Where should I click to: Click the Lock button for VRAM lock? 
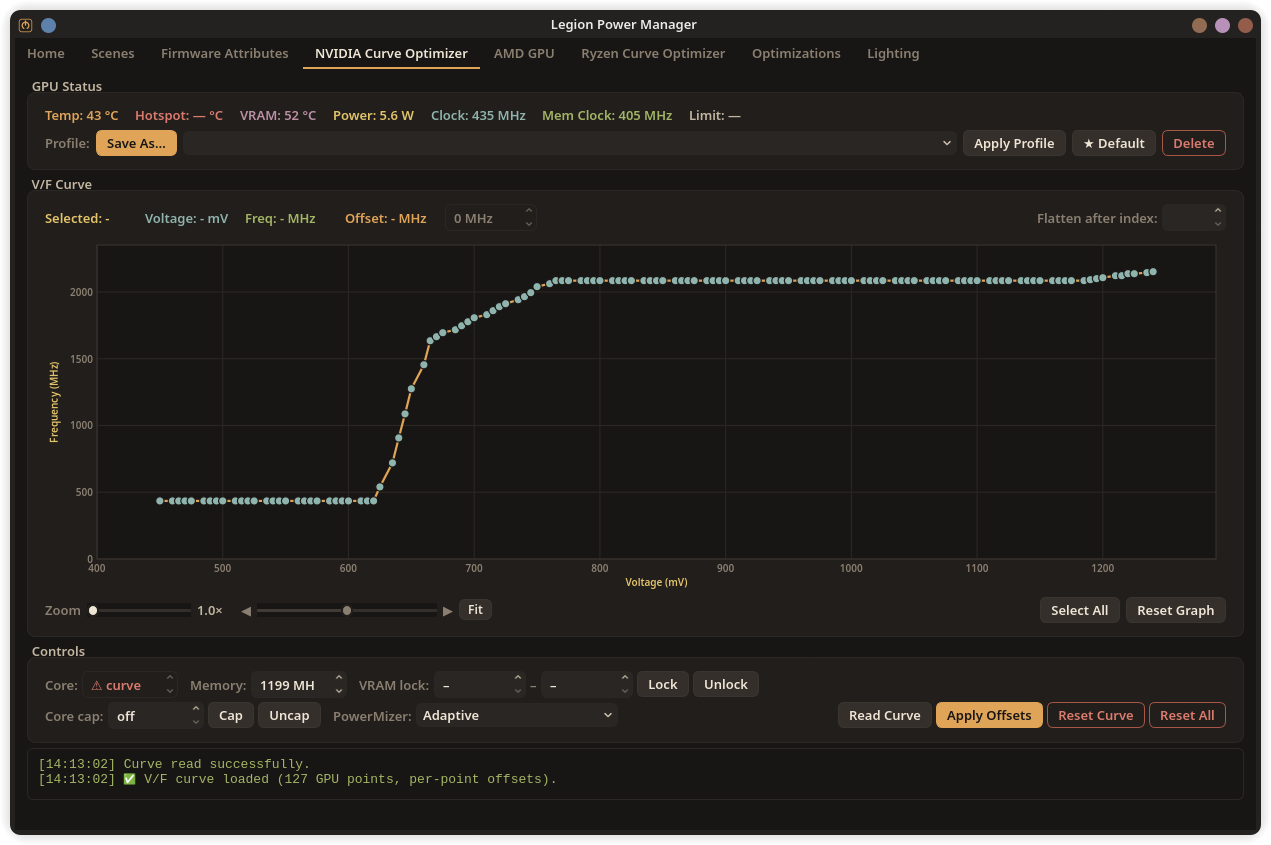click(x=662, y=685)
